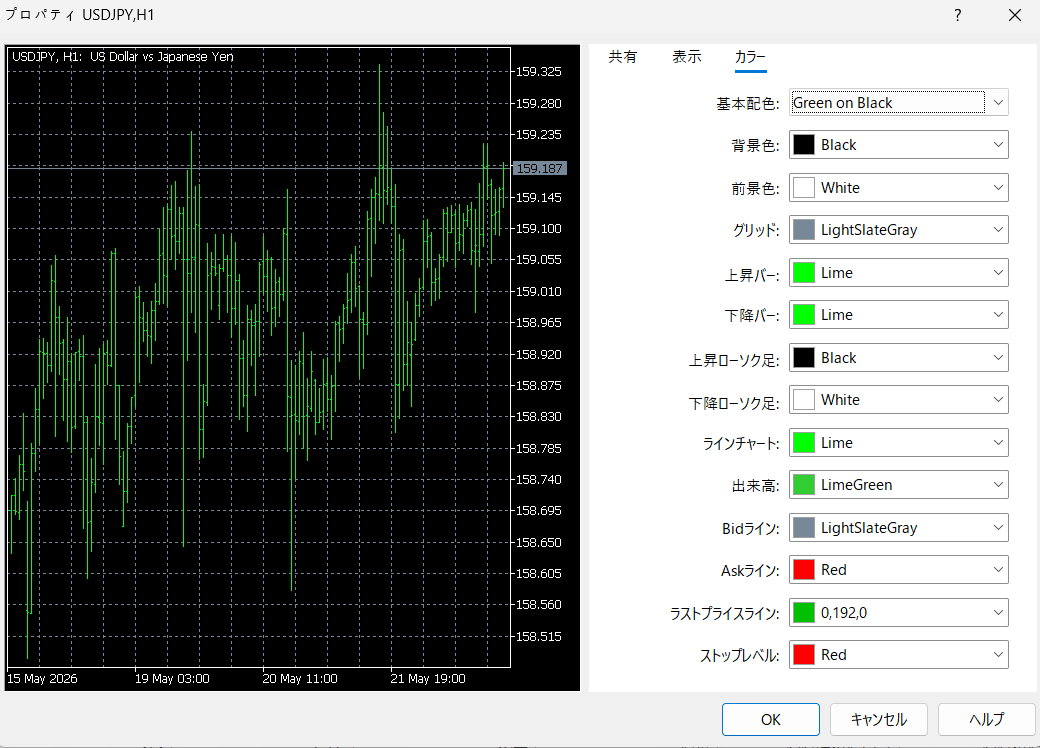
Task: Close the プロパティ dialog with X
Action: click(x=1015, y=15)
